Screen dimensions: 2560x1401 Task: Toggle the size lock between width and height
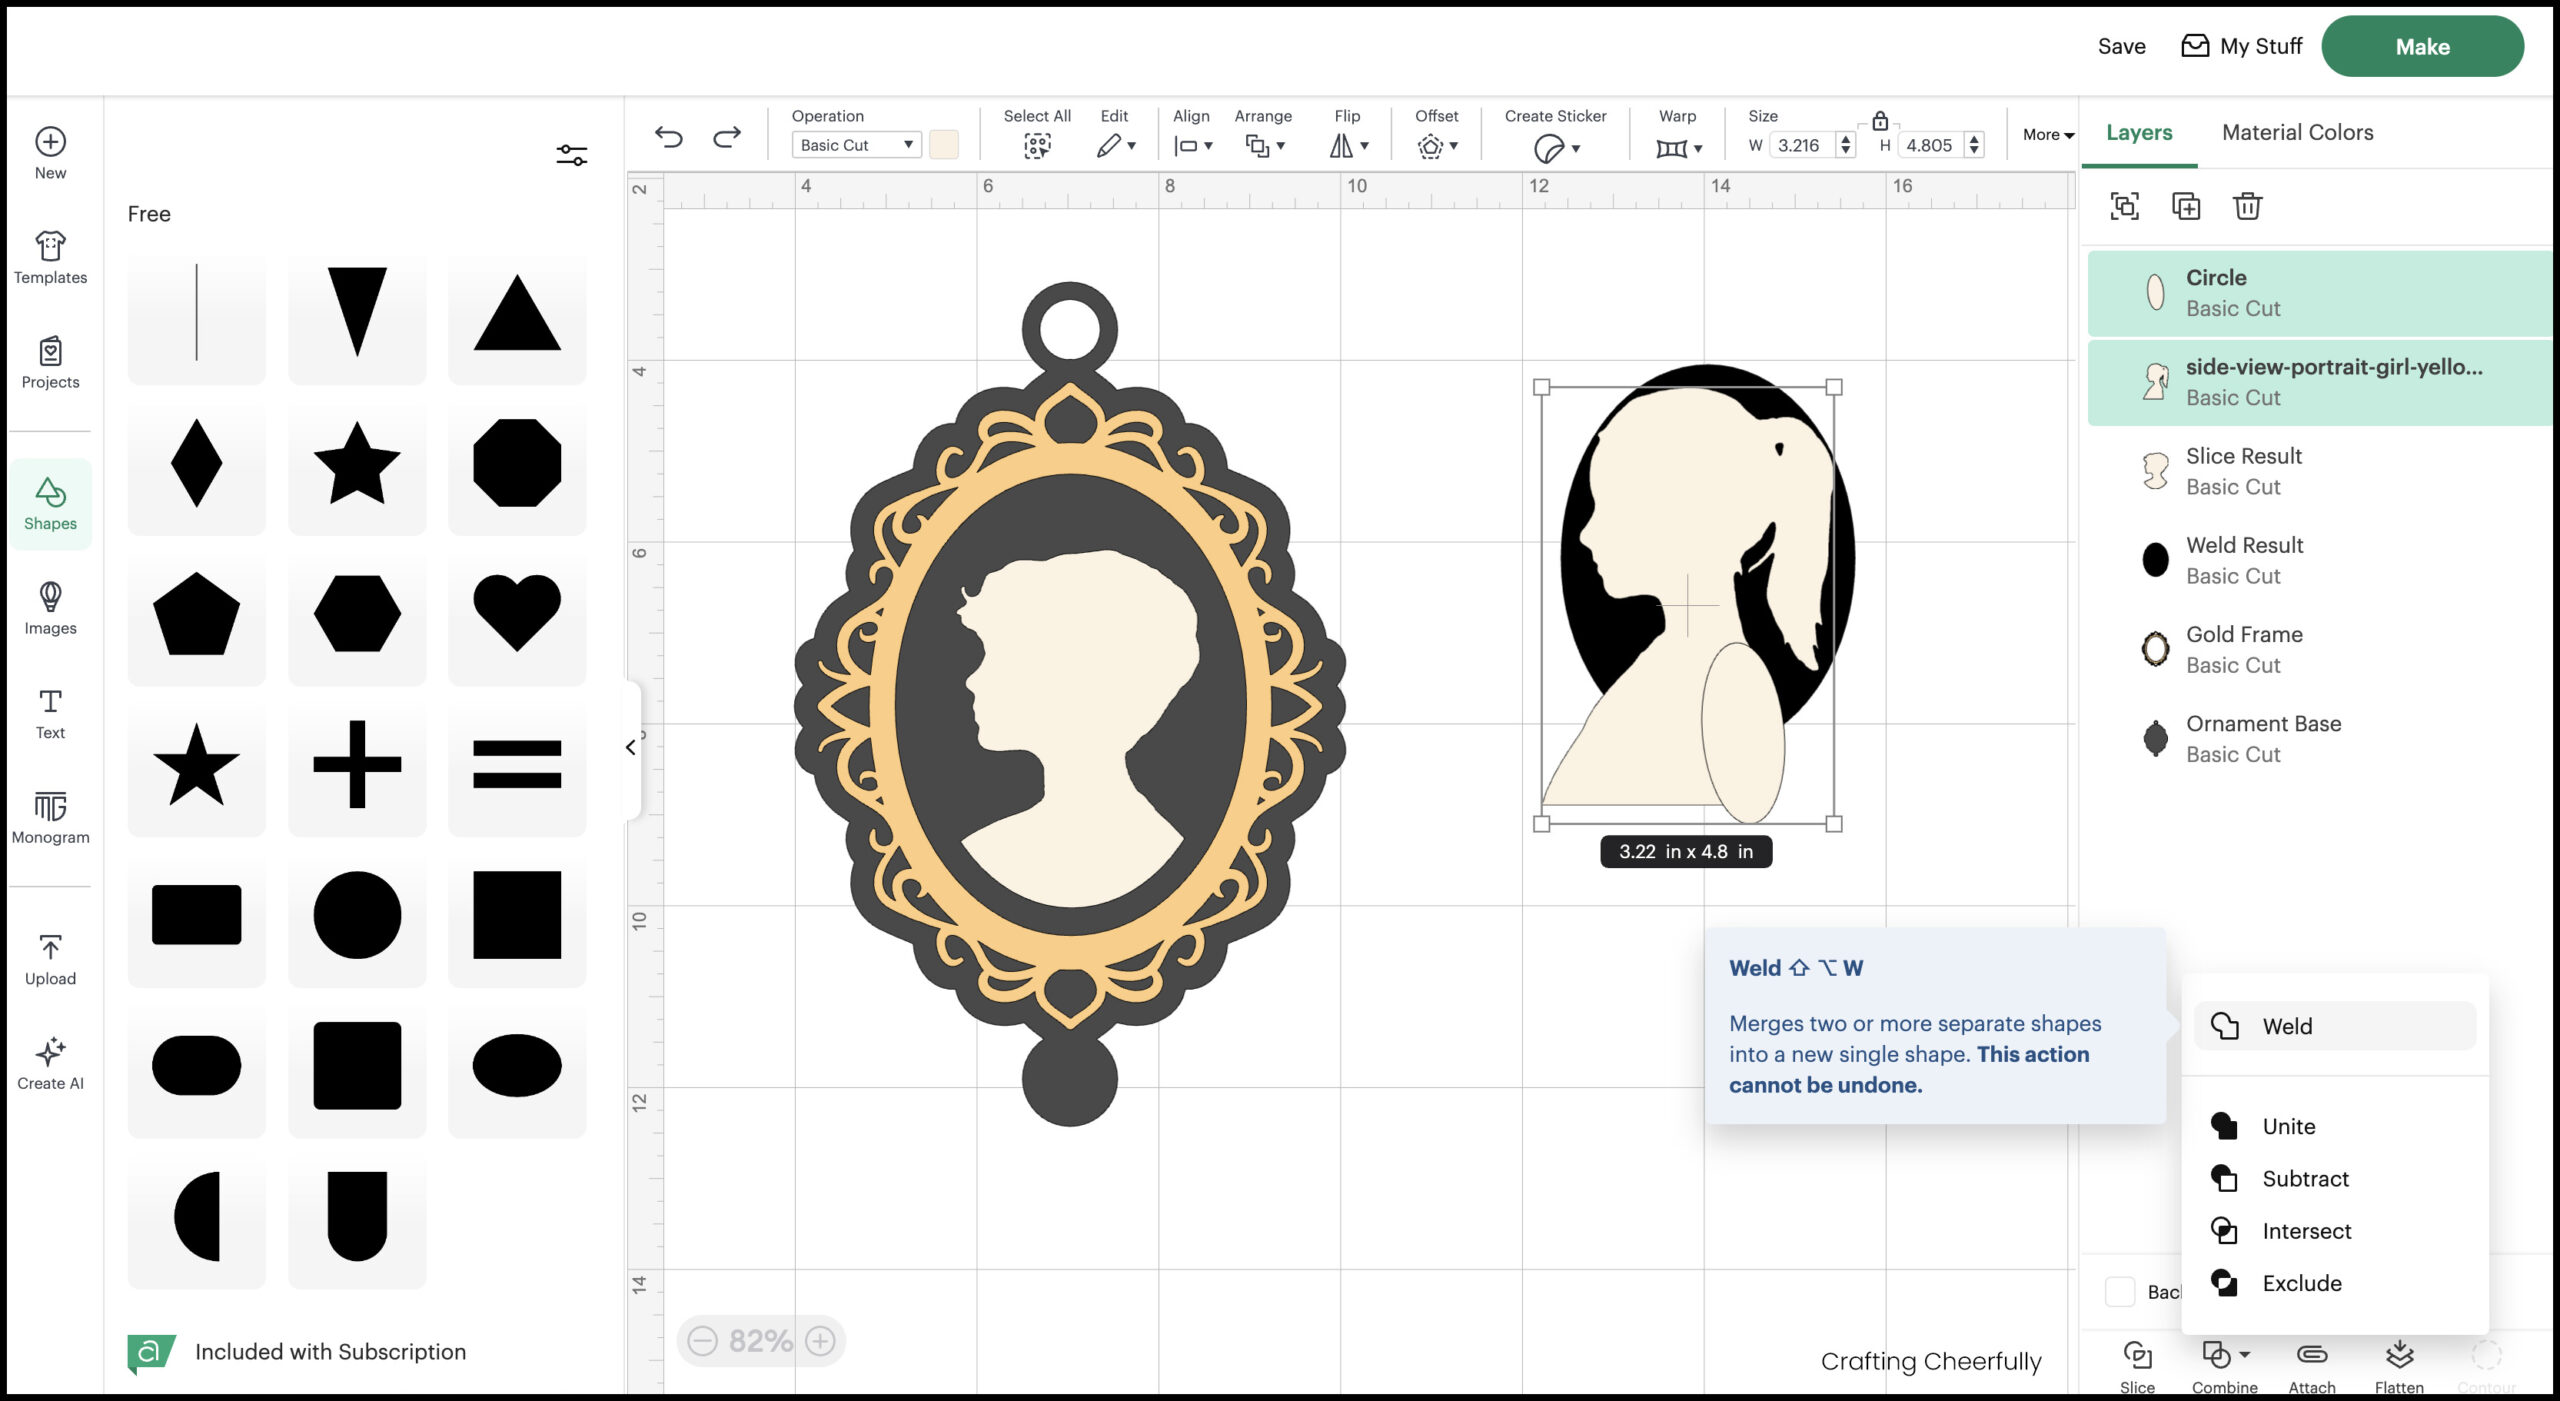tap(1880, 120)
